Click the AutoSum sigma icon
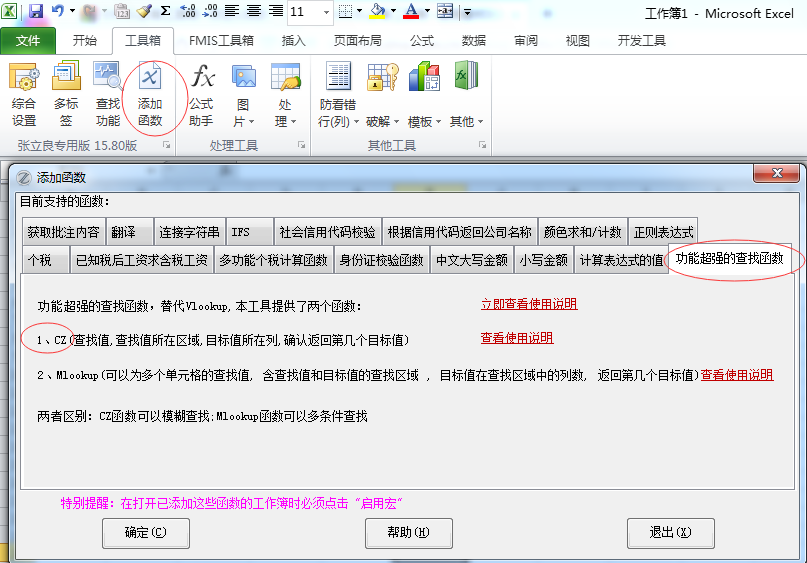This screenshot has height=563, width=807. pyautogui.click(x=165, y=12)
